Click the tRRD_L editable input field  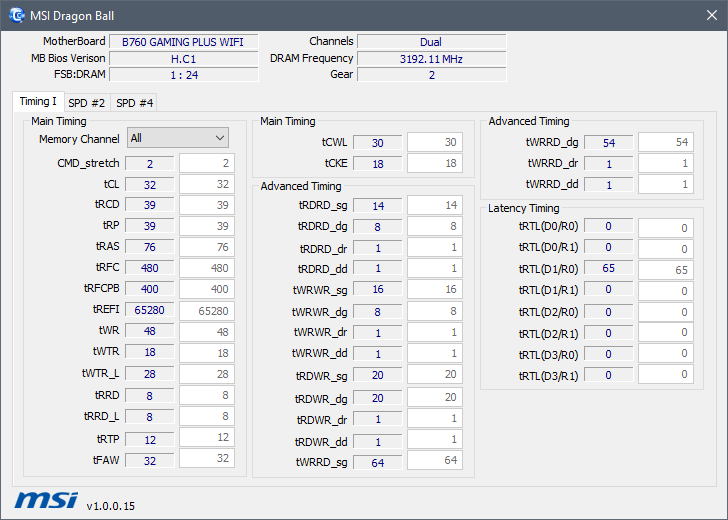point(207,416)
